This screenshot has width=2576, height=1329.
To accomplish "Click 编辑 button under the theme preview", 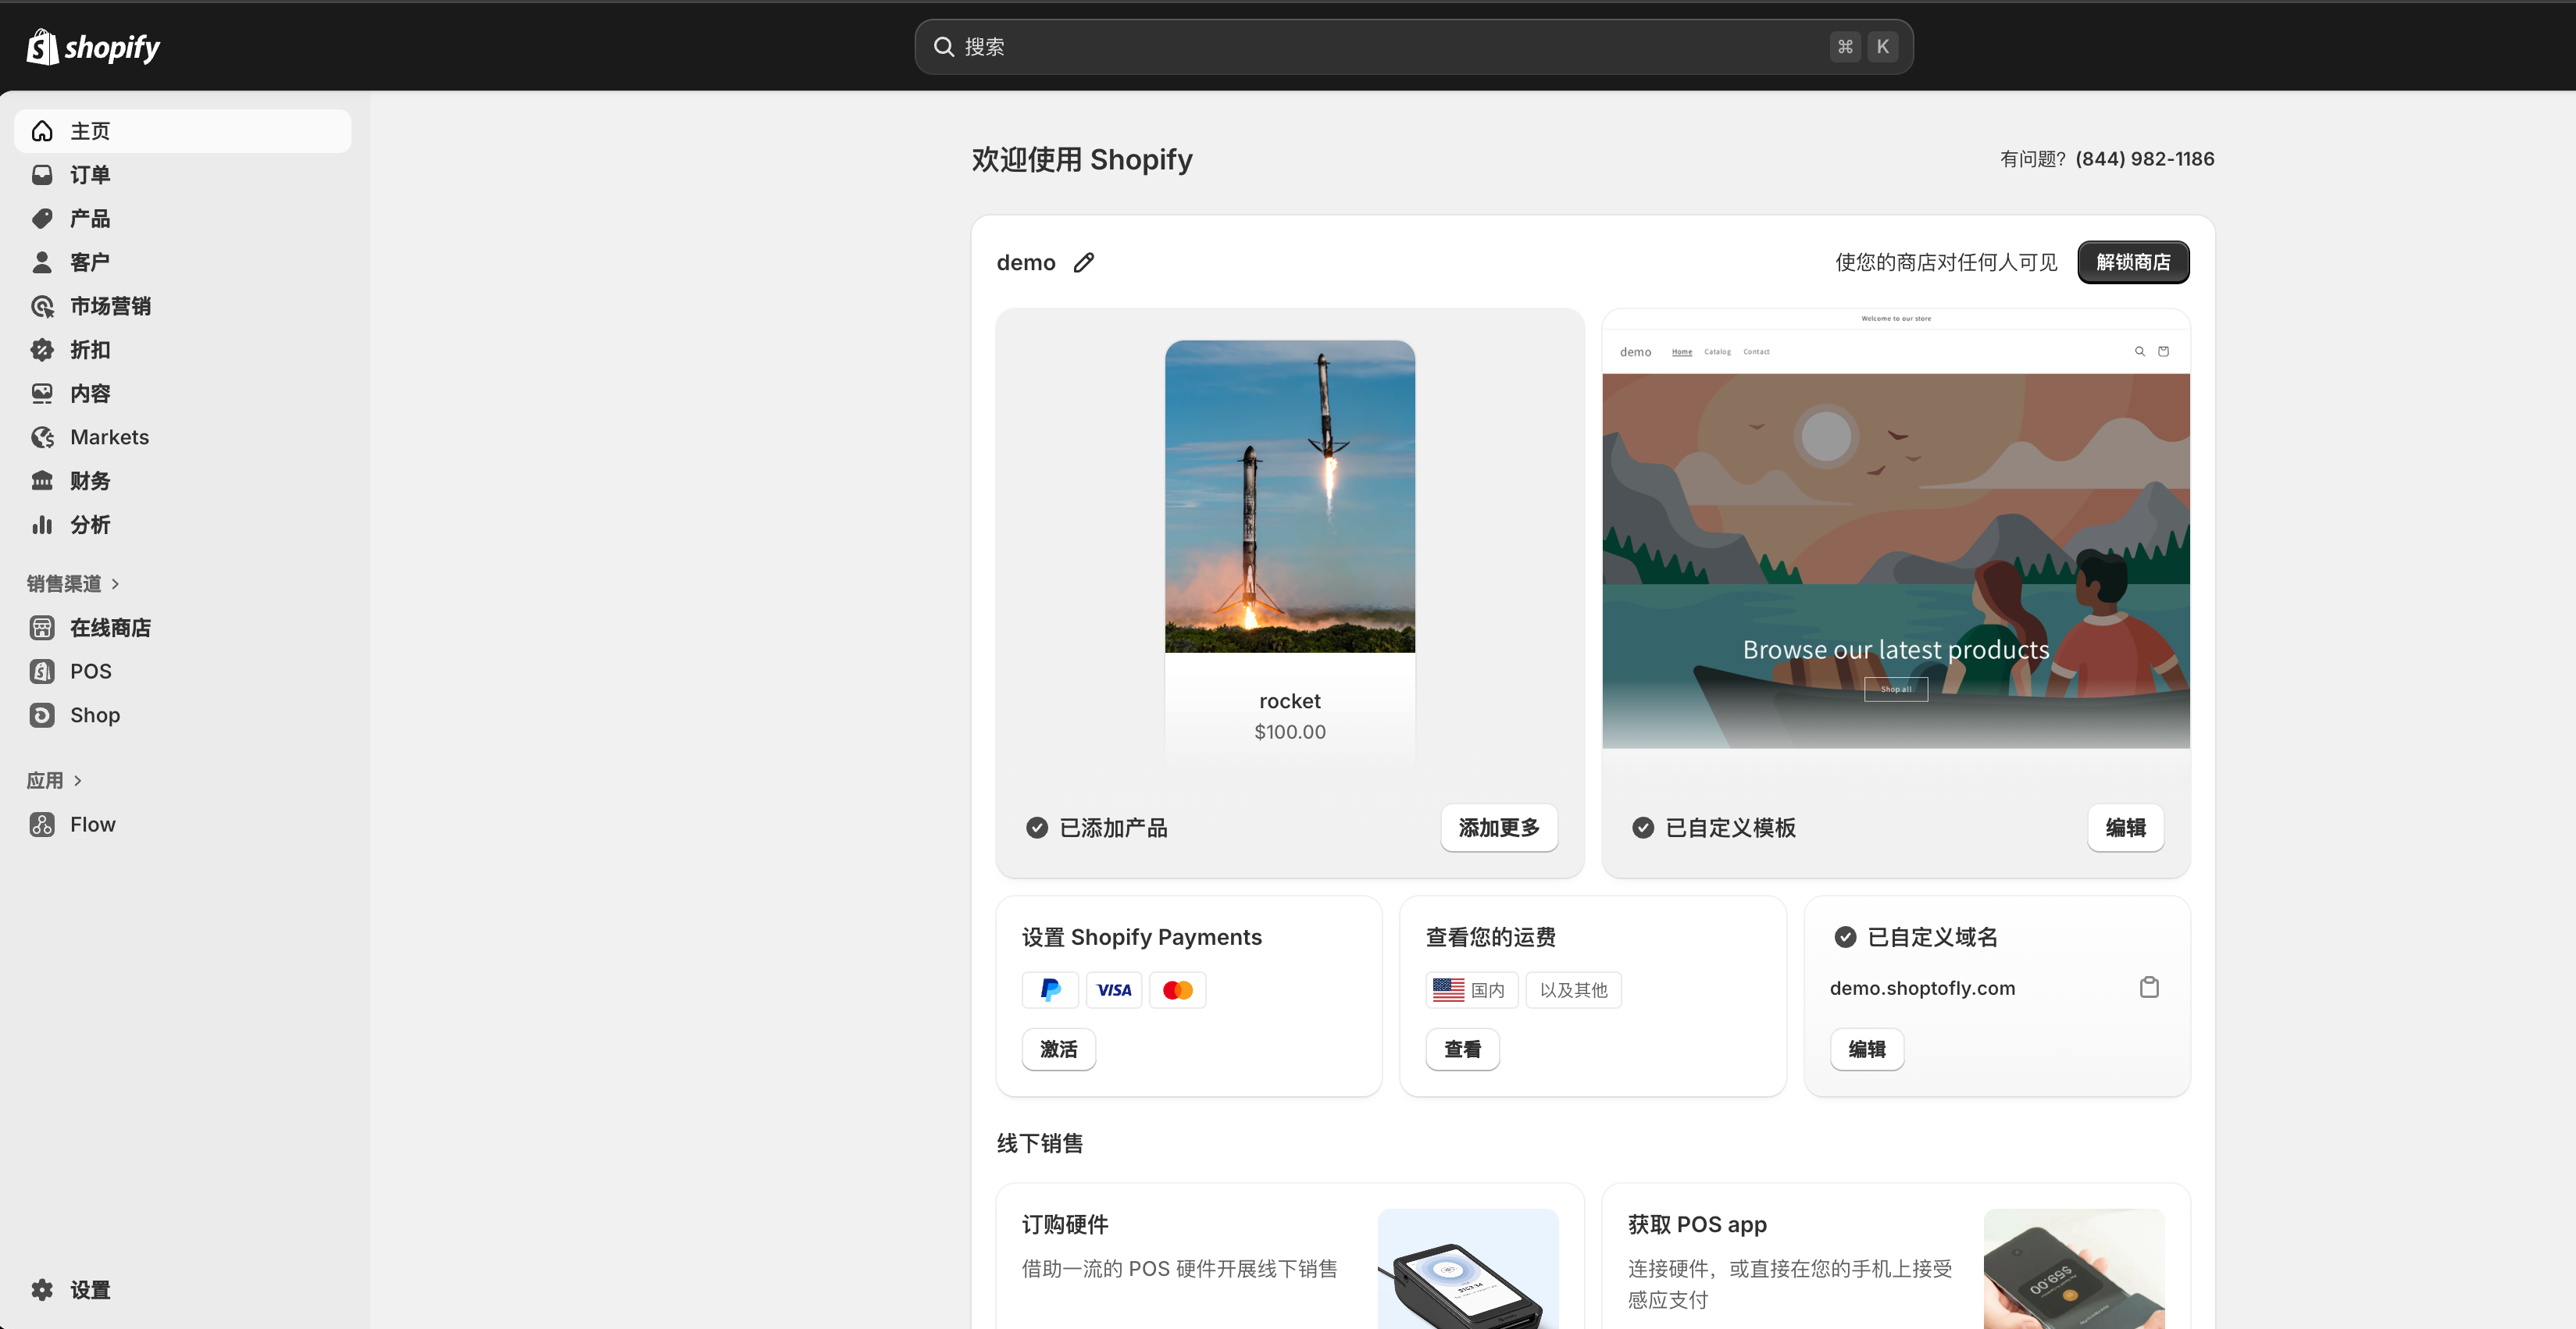I will click(x=2125, y=828).
